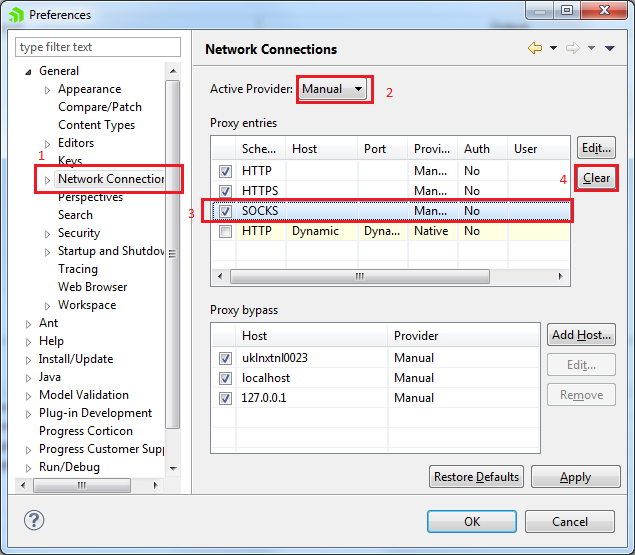
Task: Expand the Progress Customer Support node
Action: tap(28, 450)
